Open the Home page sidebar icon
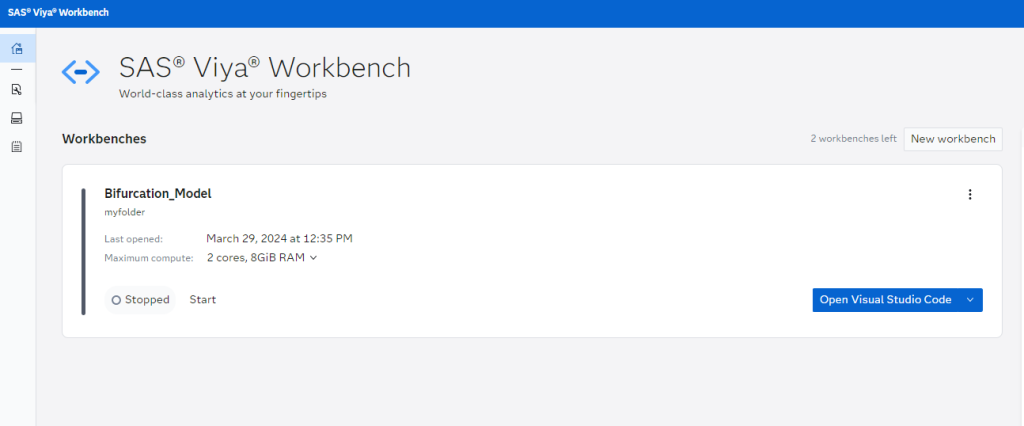Viewport: 1024px width, 426px height. coord(17,48)
